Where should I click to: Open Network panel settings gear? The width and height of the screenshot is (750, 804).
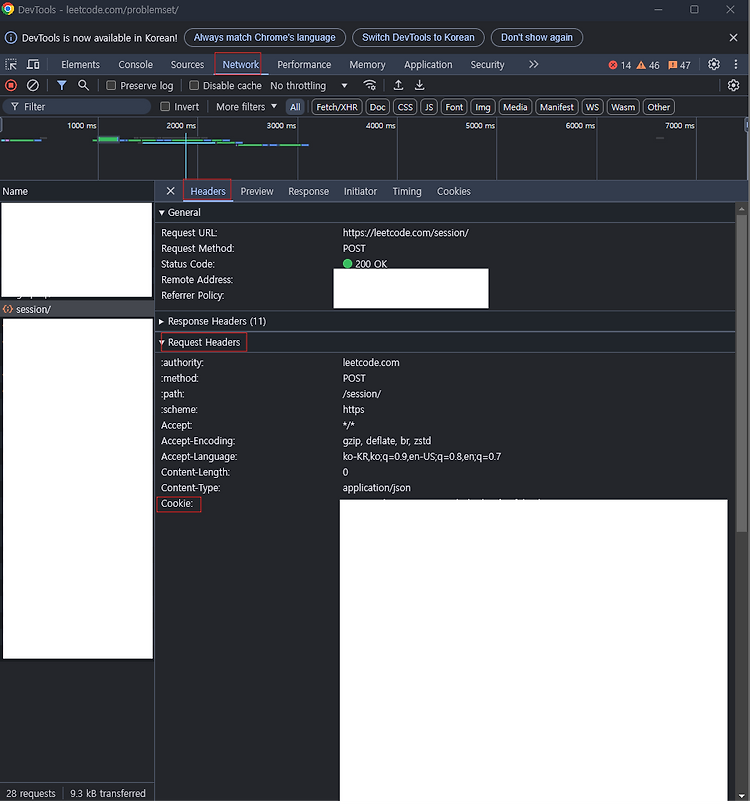tap(734, 86)
